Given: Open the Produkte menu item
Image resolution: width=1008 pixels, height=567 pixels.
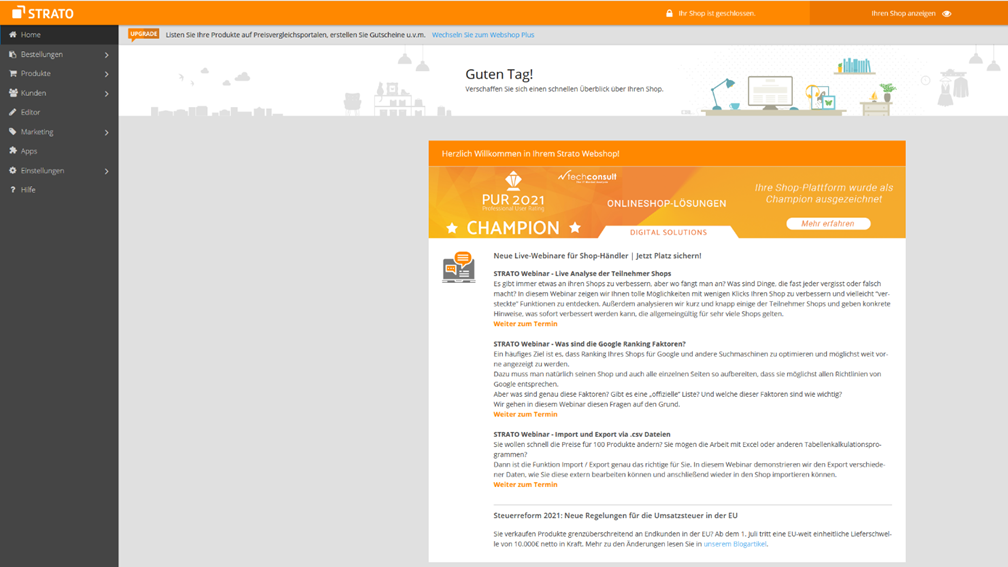Looking at the screenshot, I should click(x=59, y=73).
